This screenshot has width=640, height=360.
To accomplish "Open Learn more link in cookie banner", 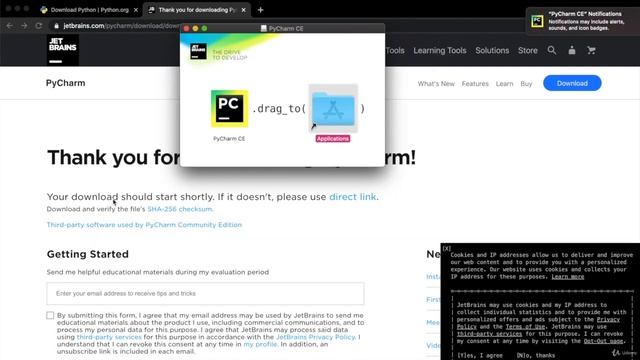I will tap(567, 277).
